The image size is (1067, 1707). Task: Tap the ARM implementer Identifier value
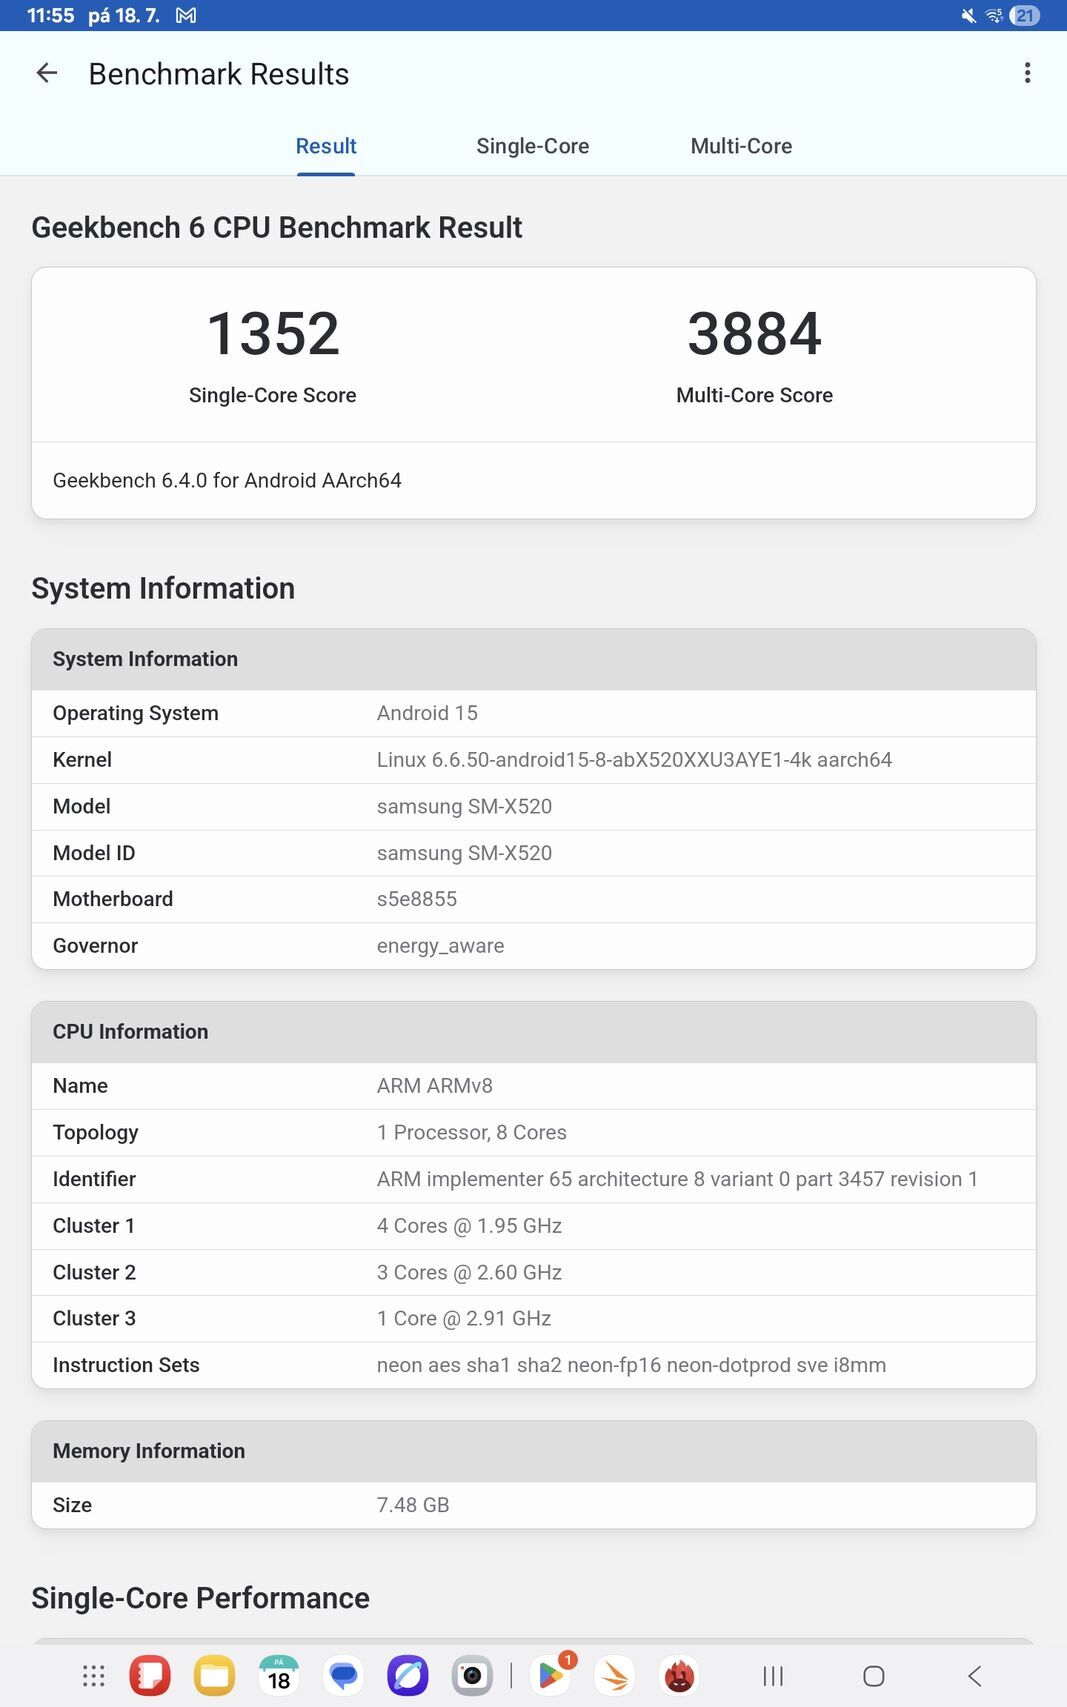coord(677,1179)
